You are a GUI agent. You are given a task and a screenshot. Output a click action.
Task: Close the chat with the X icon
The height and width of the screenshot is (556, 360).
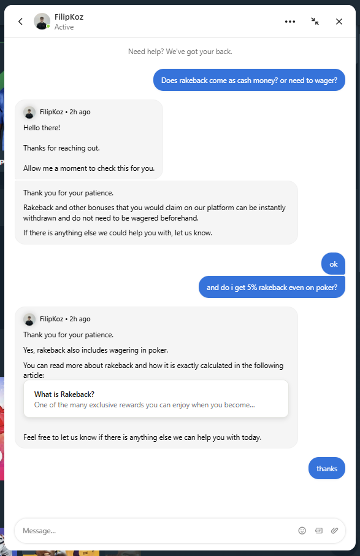(x=339, y=22)
